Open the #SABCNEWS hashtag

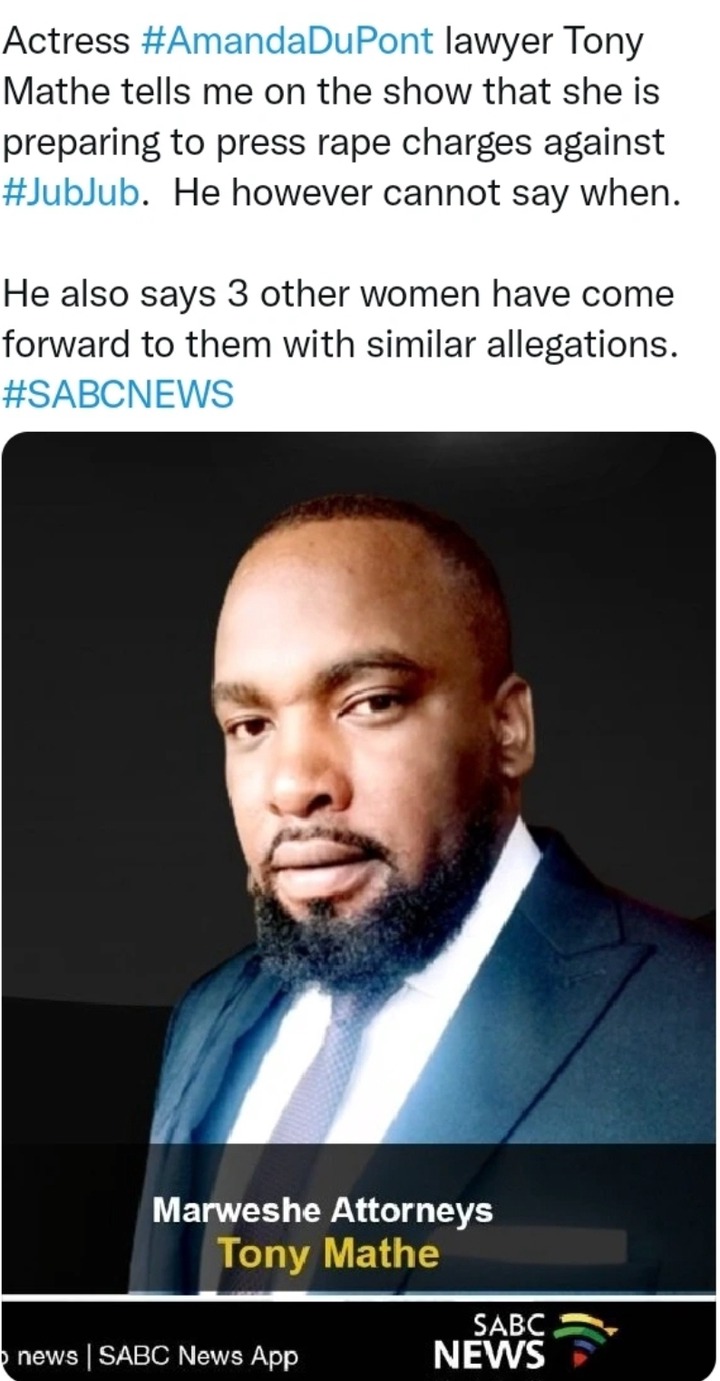118,394
